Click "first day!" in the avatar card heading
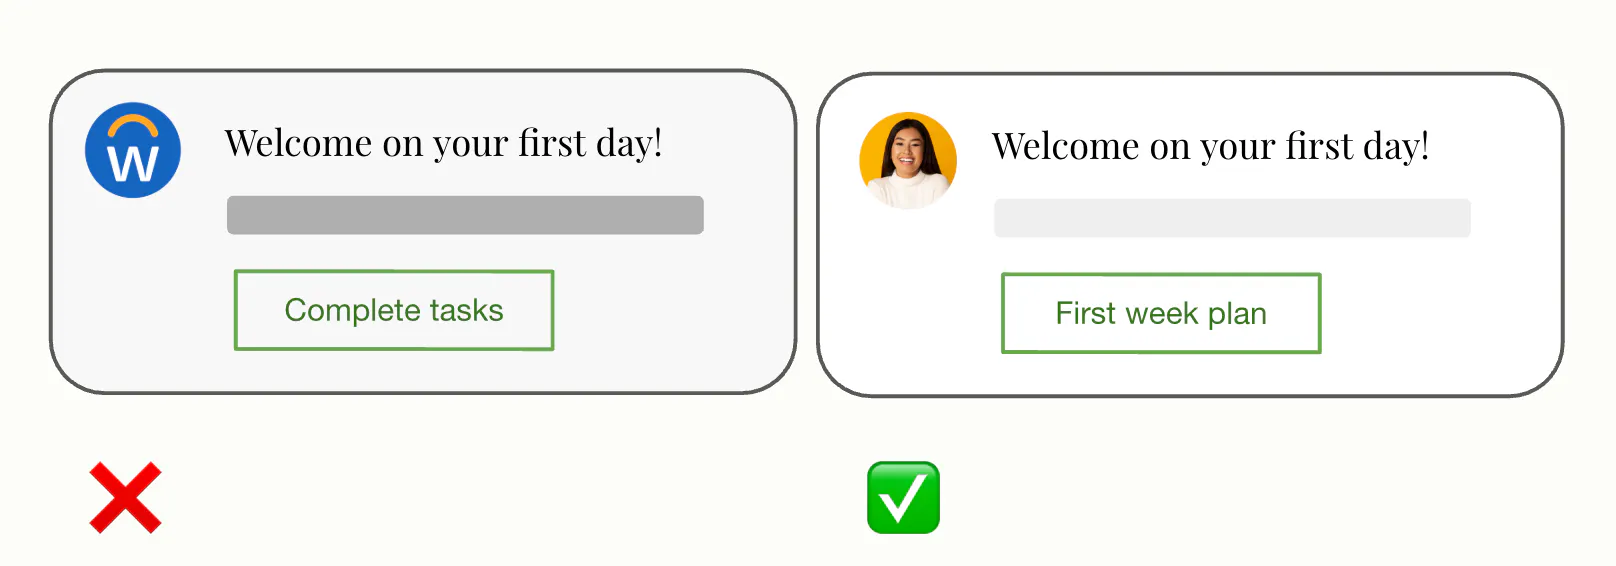1616x566 pixels. [x=1357, y=147]
